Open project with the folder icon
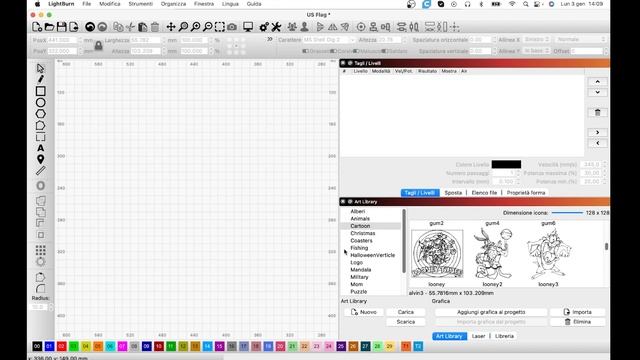This screenshot has height=360, width=640. pos(49,27)
